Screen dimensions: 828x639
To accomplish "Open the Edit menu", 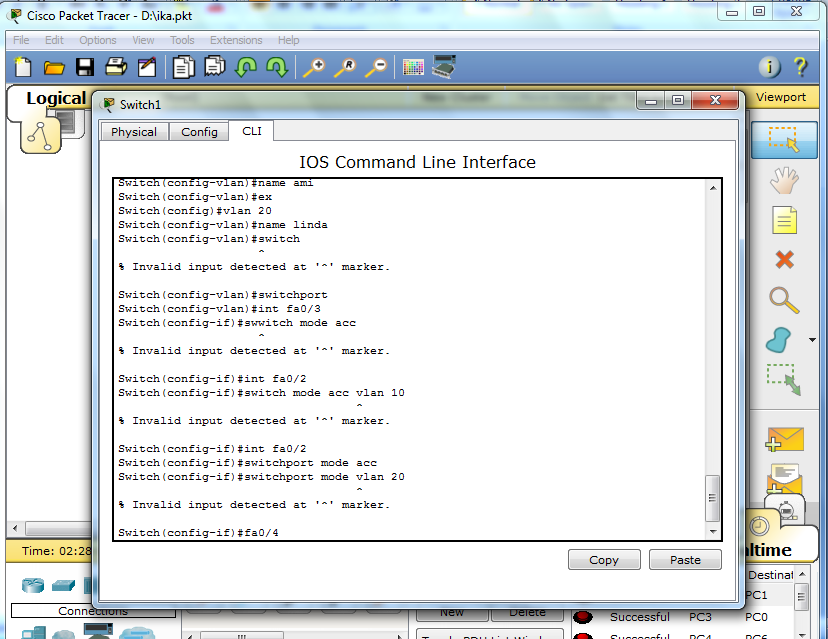I will point(54,40).
